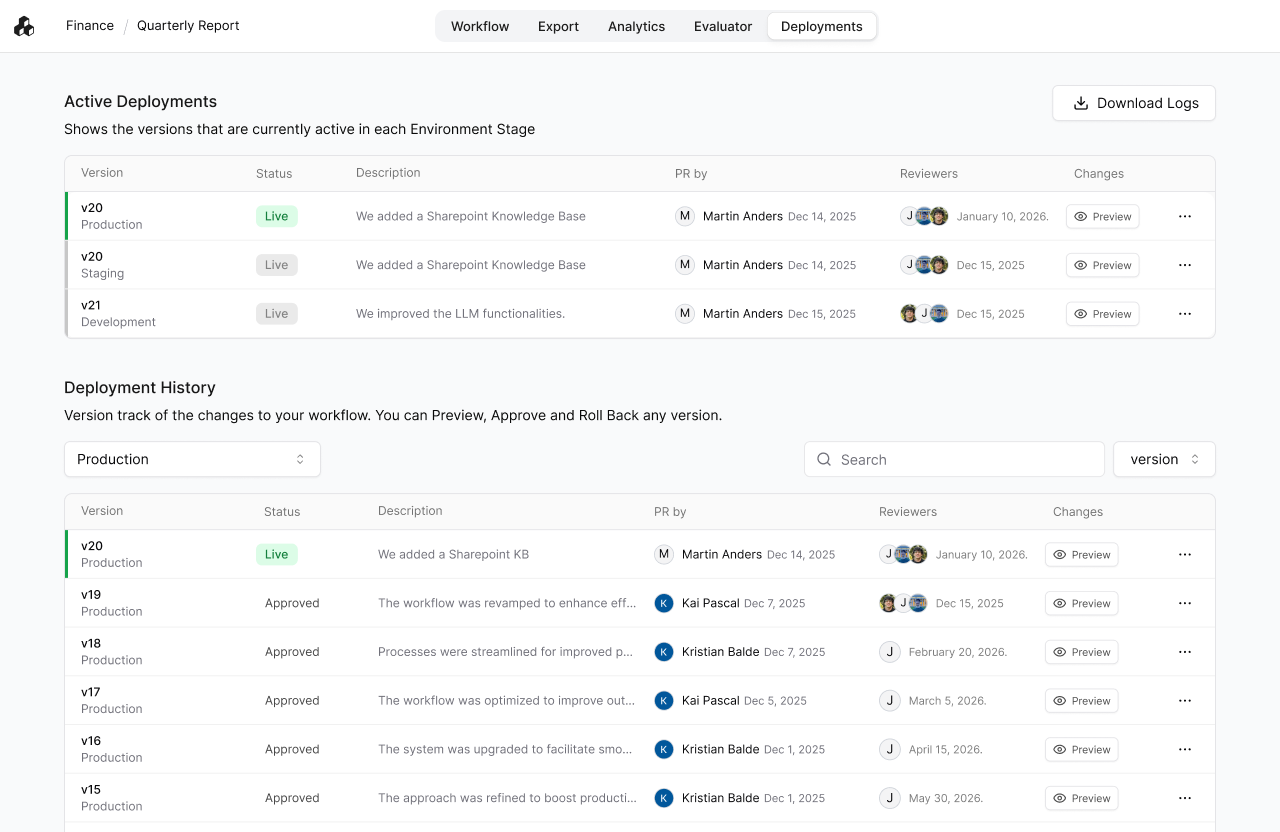Click 'April 15, 2026.' review date
This screenshot has width=1280, height=832.
click(946, 749)
